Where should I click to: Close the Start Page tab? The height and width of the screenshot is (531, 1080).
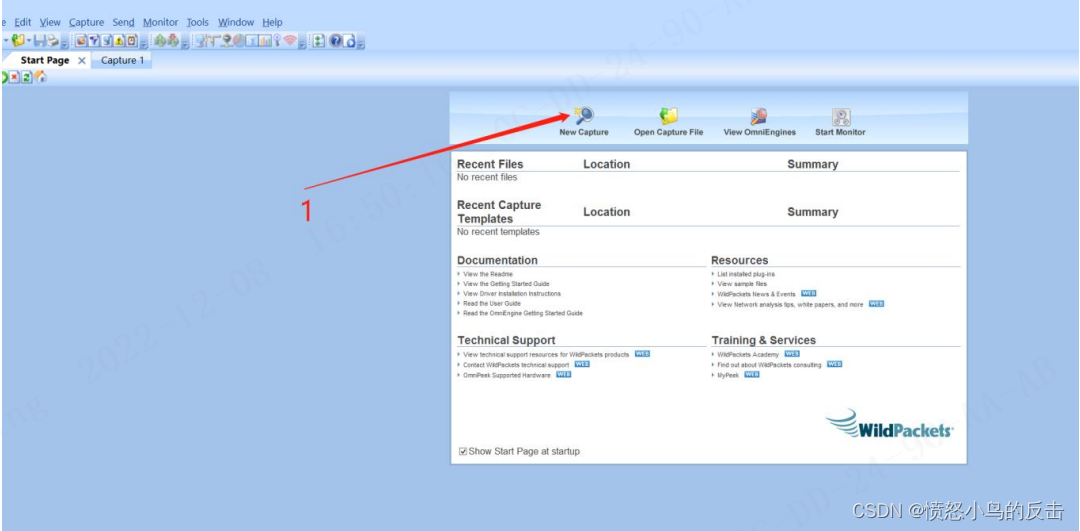point(81,61)
